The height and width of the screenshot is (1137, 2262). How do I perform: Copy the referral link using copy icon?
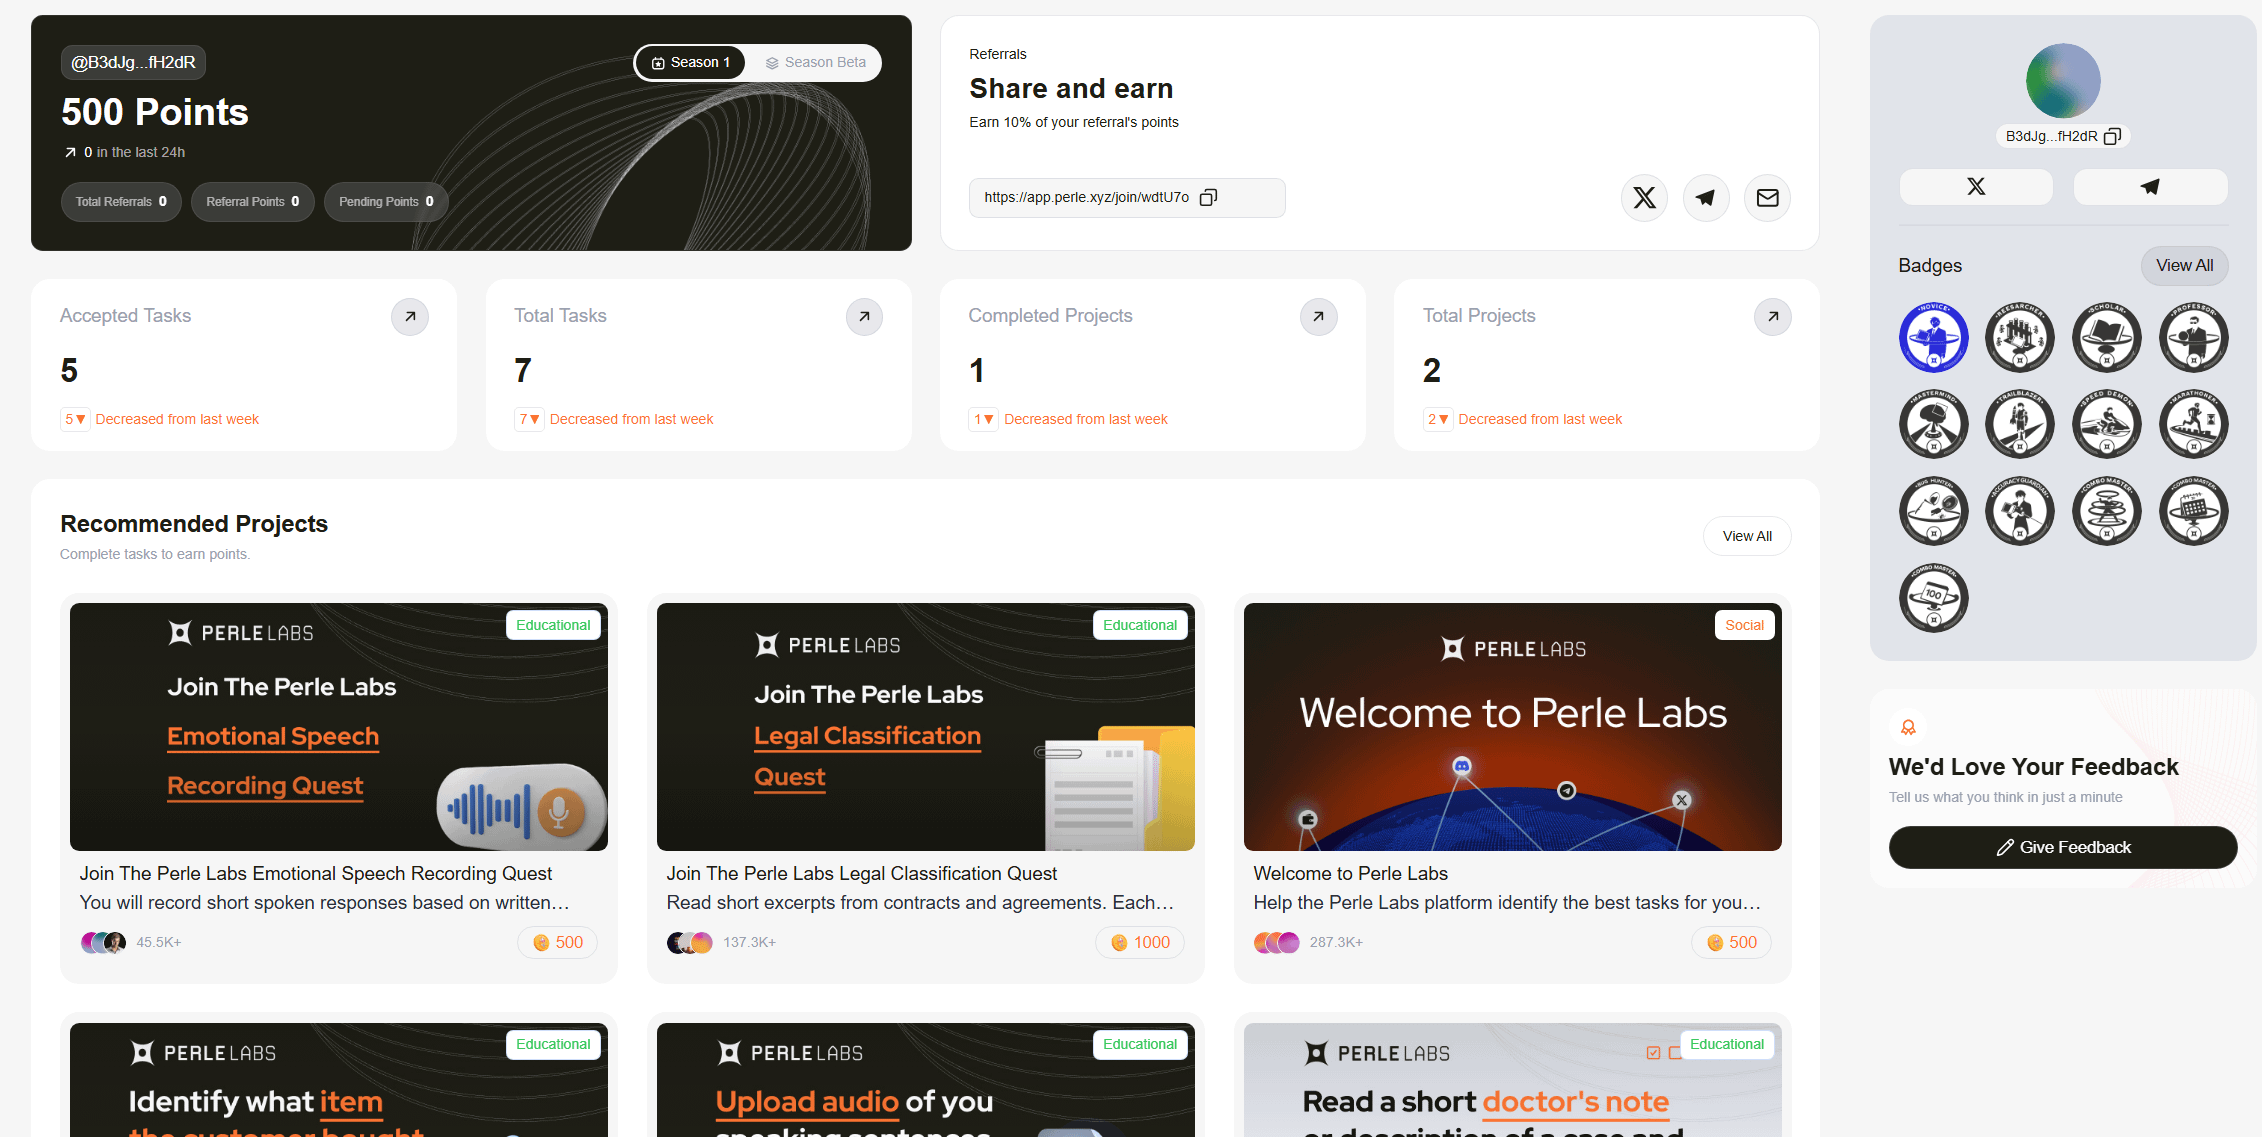click(x=1208, y=198)
